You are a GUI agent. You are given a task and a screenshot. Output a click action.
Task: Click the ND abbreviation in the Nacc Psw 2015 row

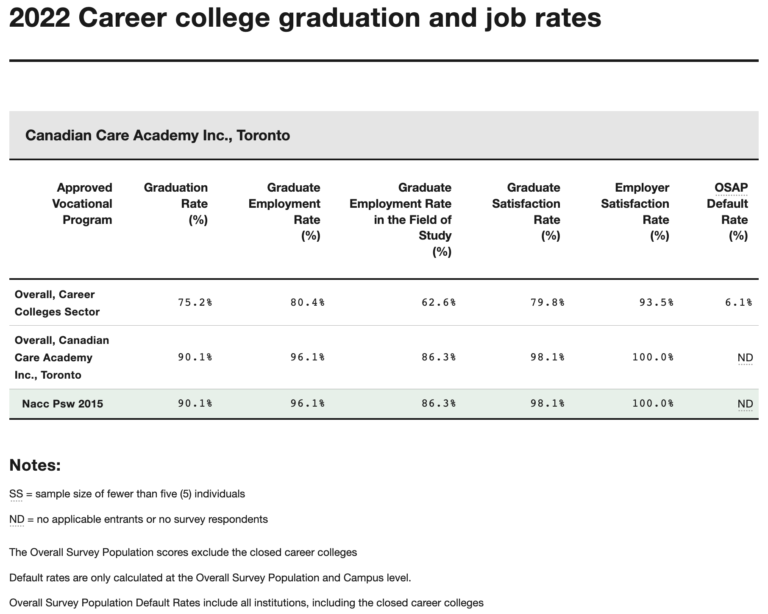coord(744,404)
